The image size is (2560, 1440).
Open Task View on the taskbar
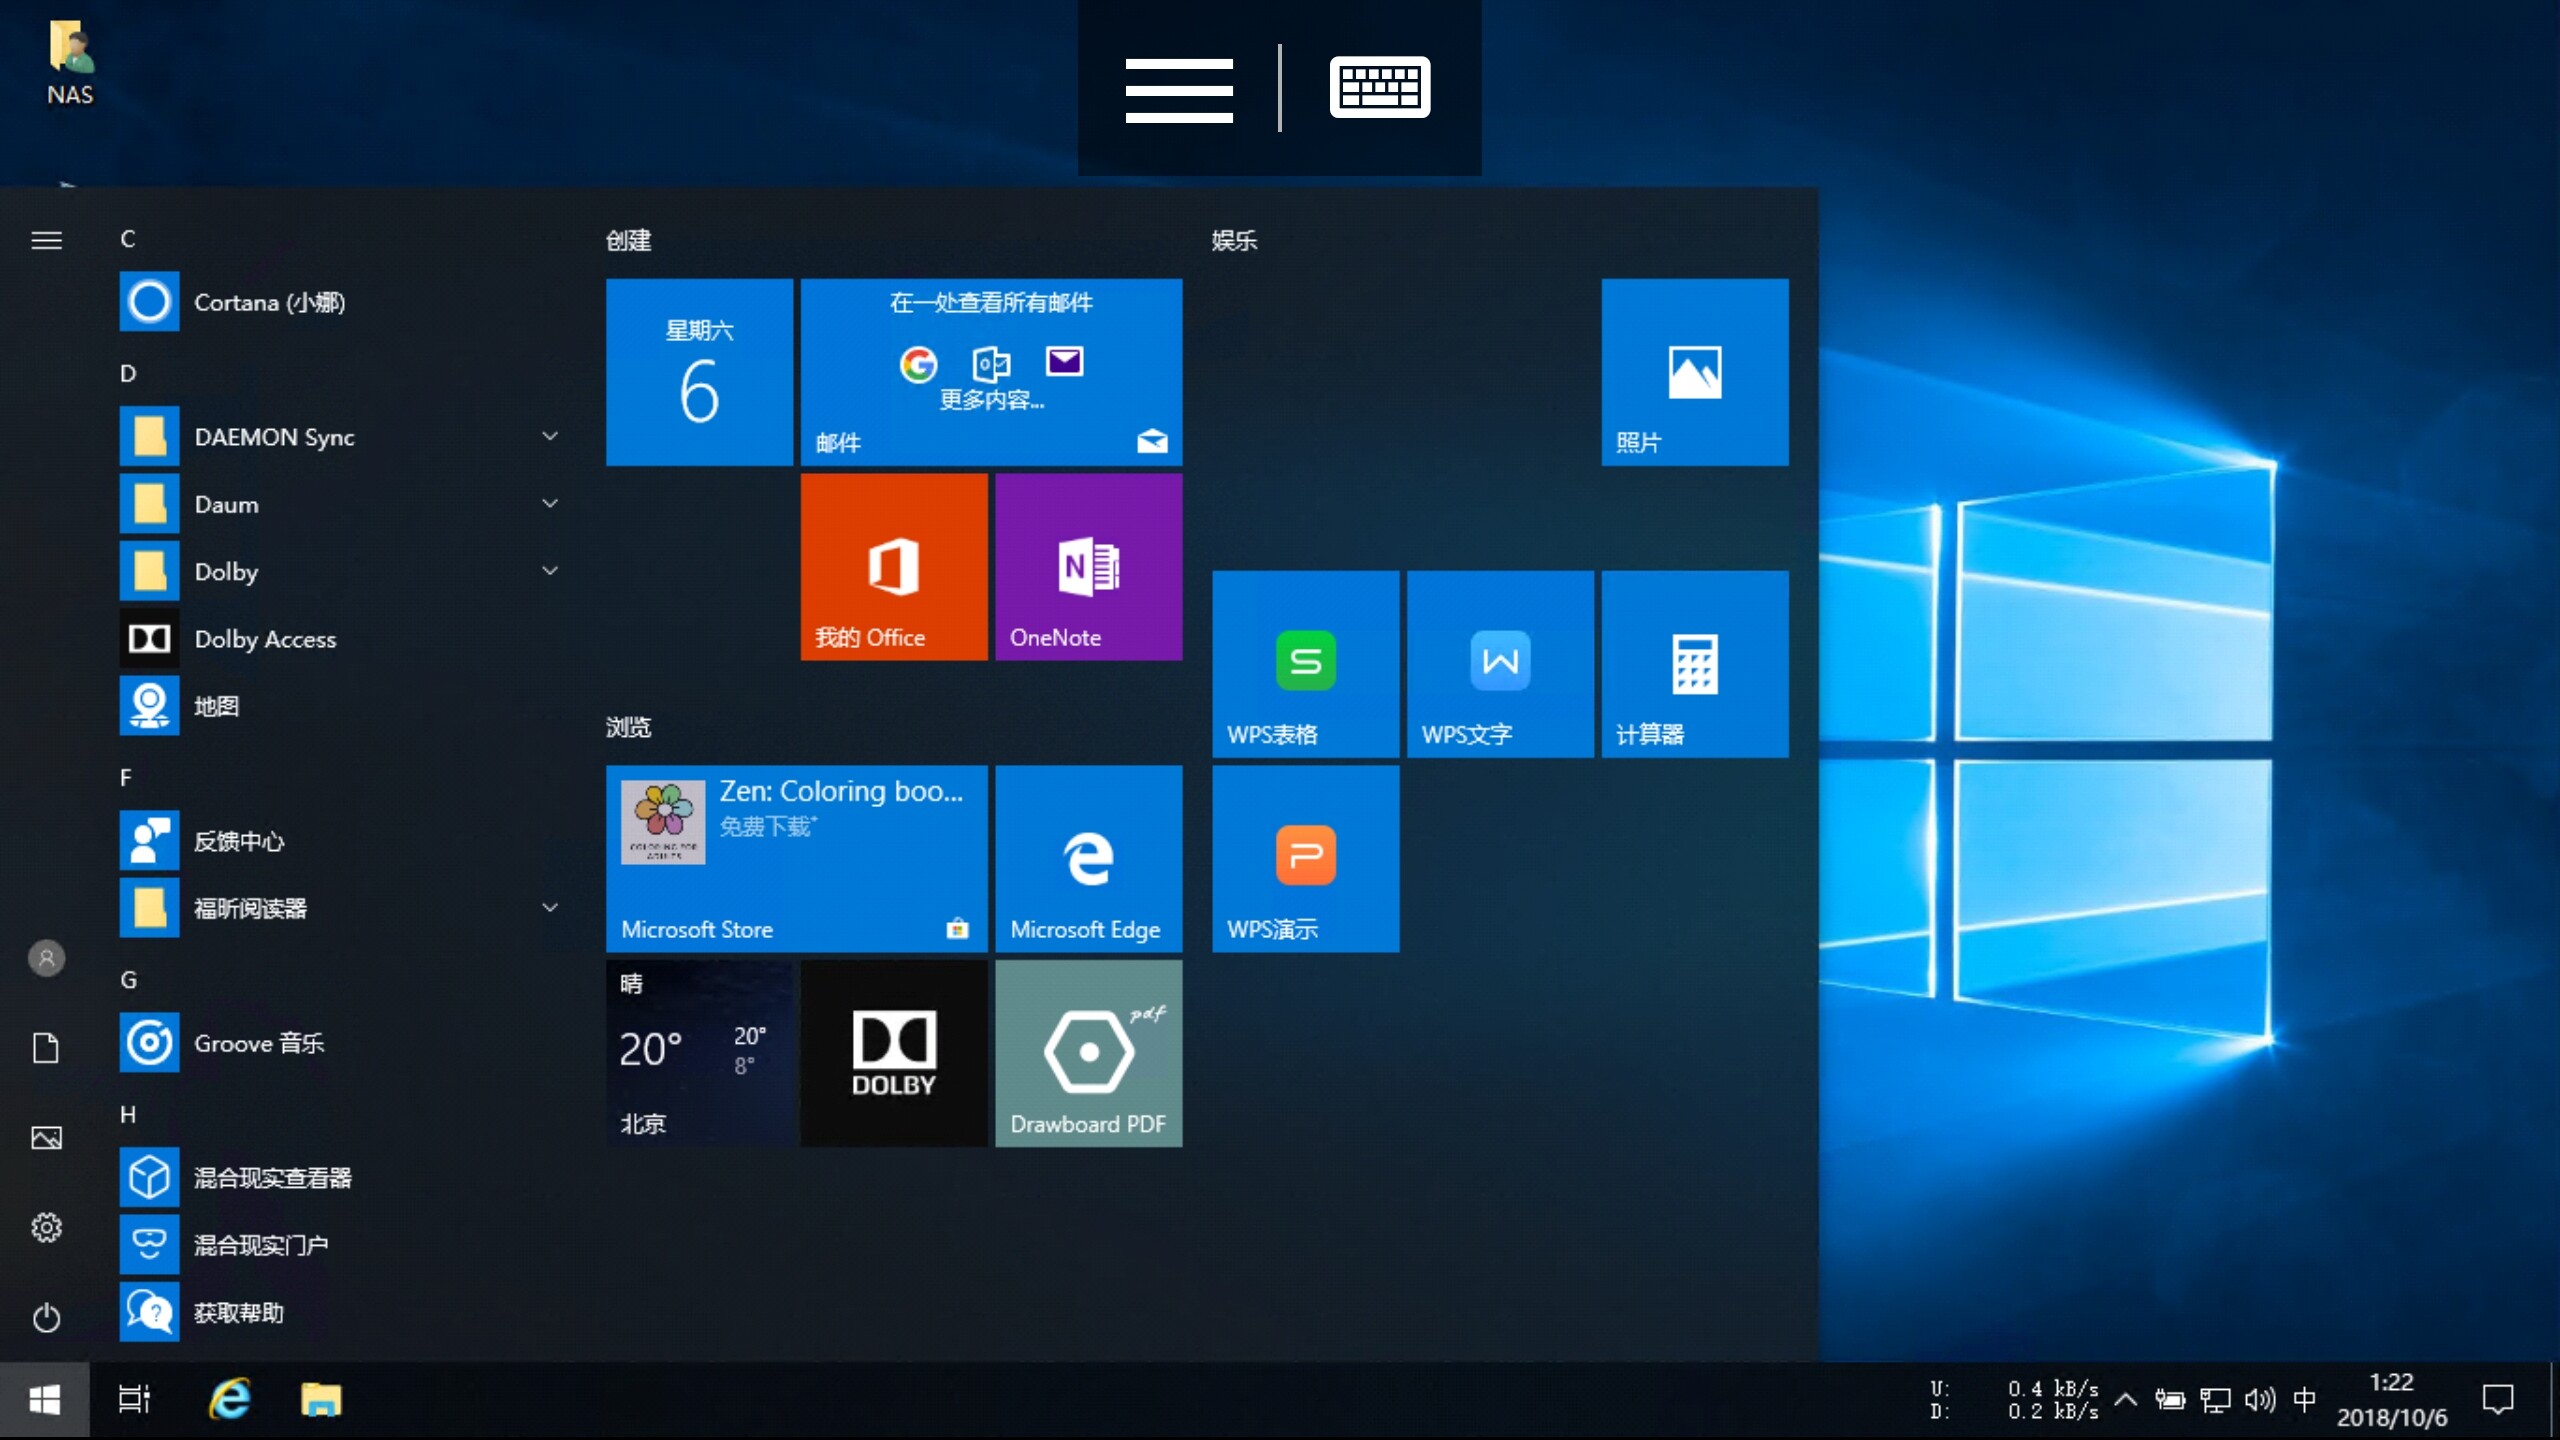click(x=134, y=1400)
